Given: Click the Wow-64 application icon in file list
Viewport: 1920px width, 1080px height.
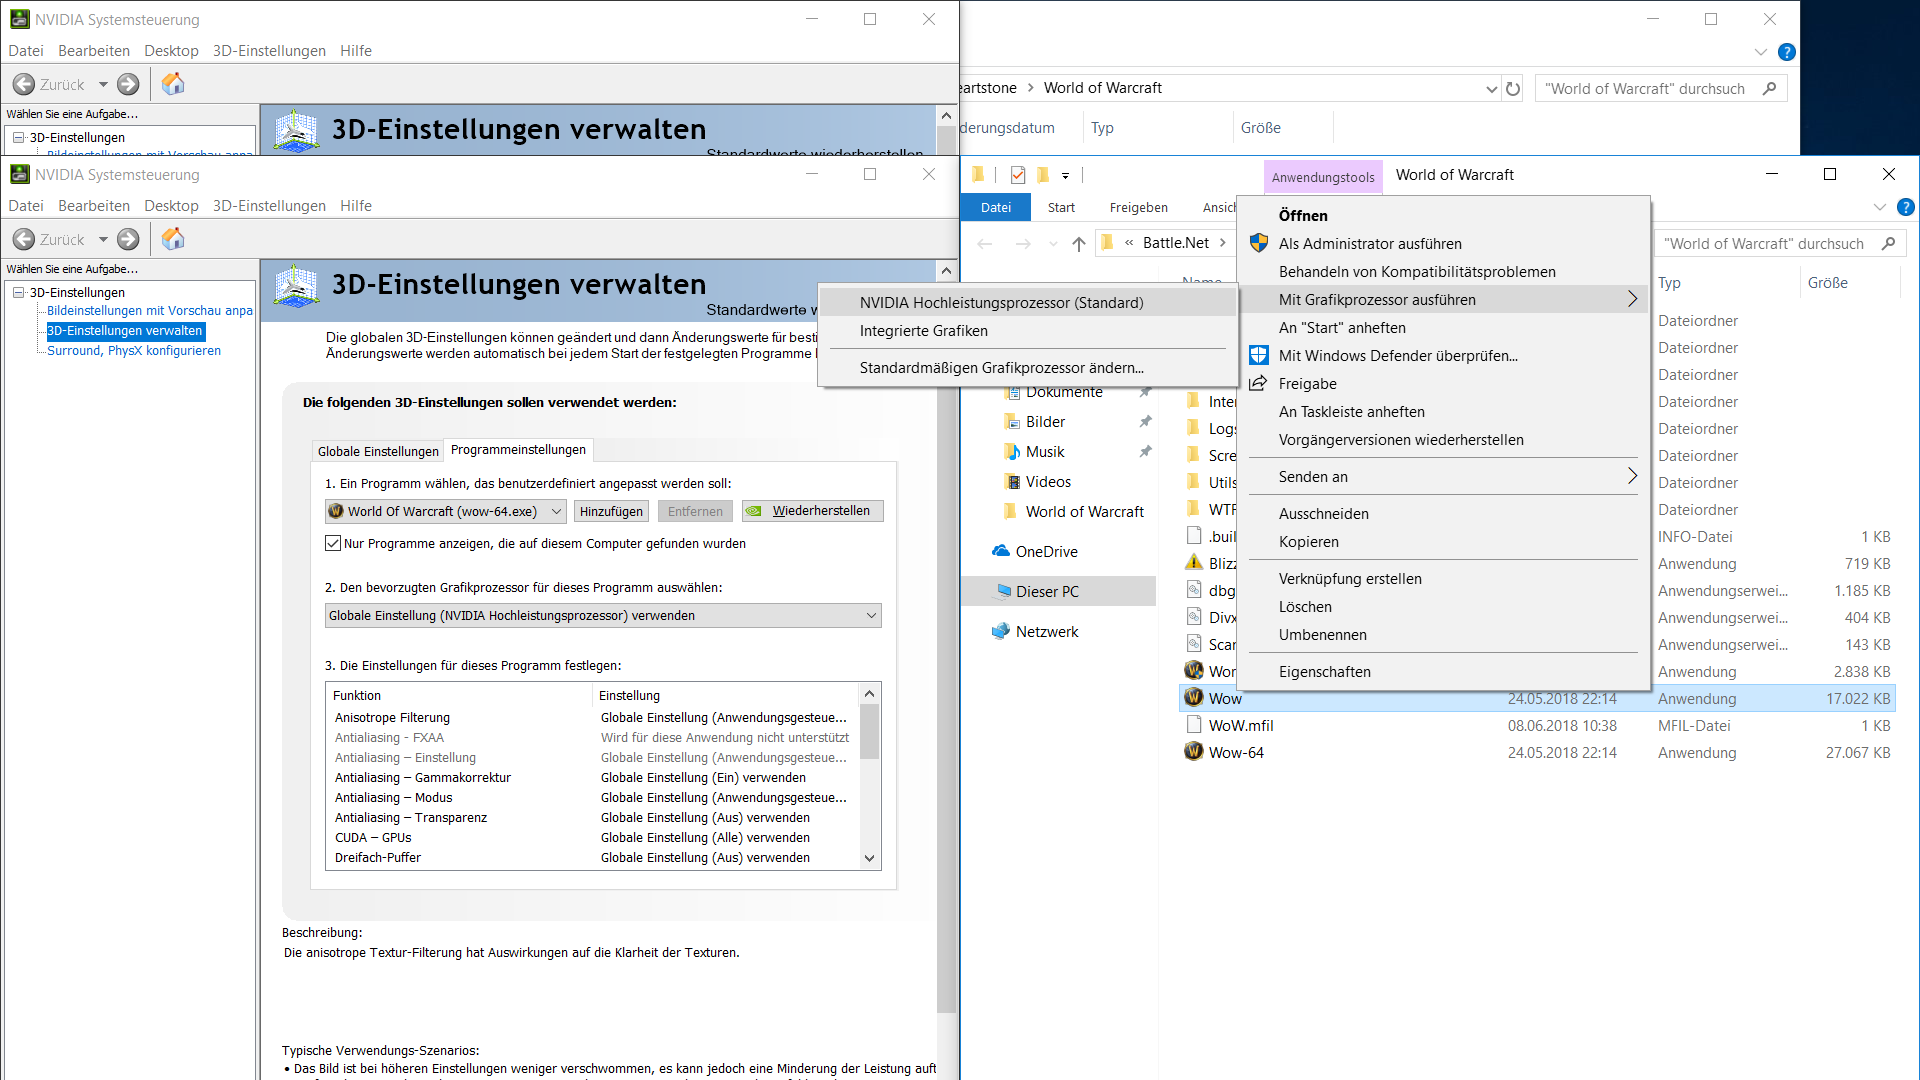Looking at the screenshot, I should 1193,752.
